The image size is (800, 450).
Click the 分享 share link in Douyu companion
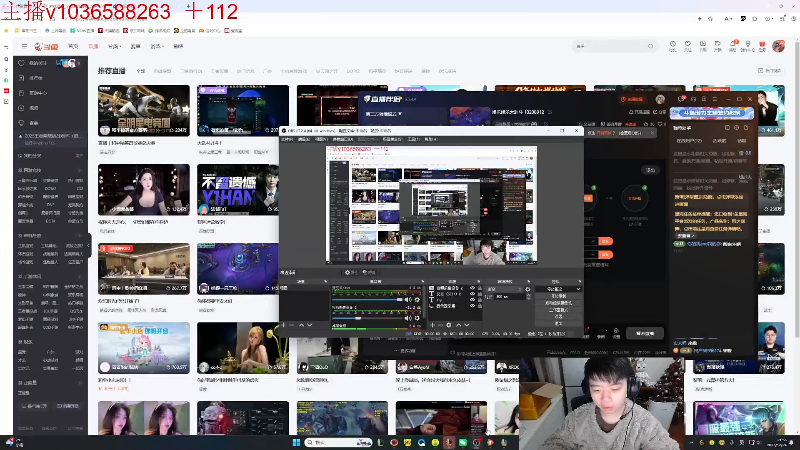point(660,112)
